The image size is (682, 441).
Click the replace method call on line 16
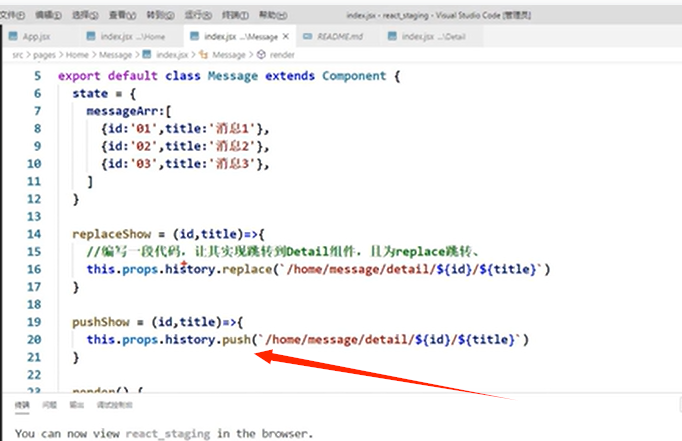[247, 270]
